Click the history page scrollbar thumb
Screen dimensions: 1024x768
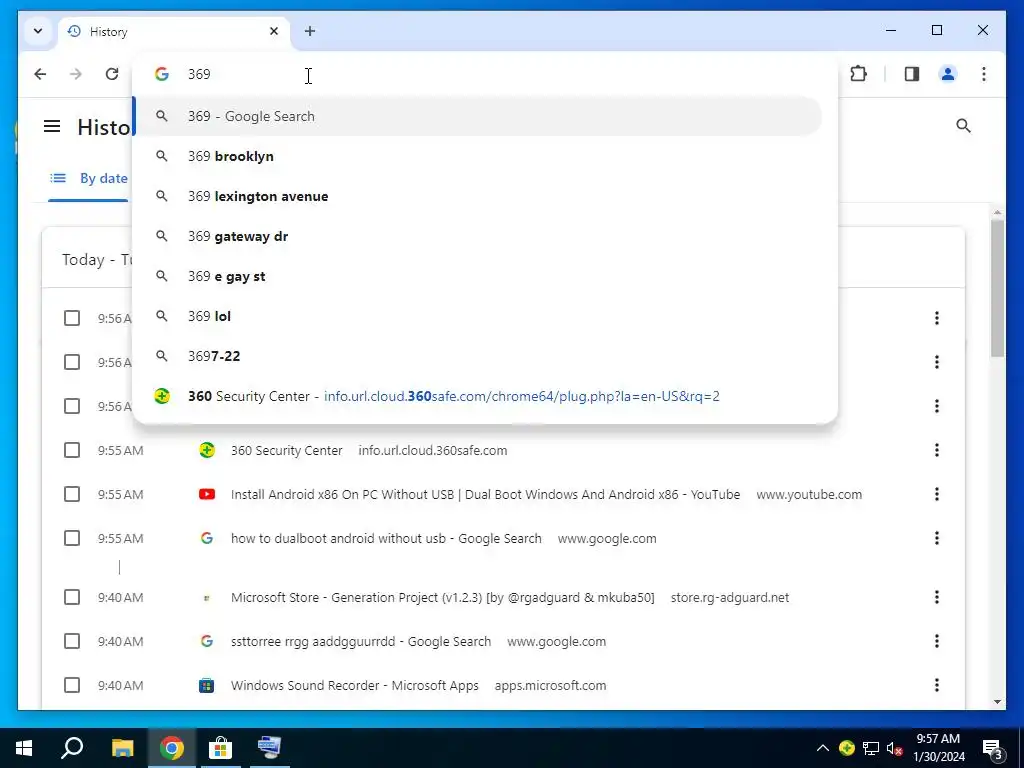click(x=997, y=288)
